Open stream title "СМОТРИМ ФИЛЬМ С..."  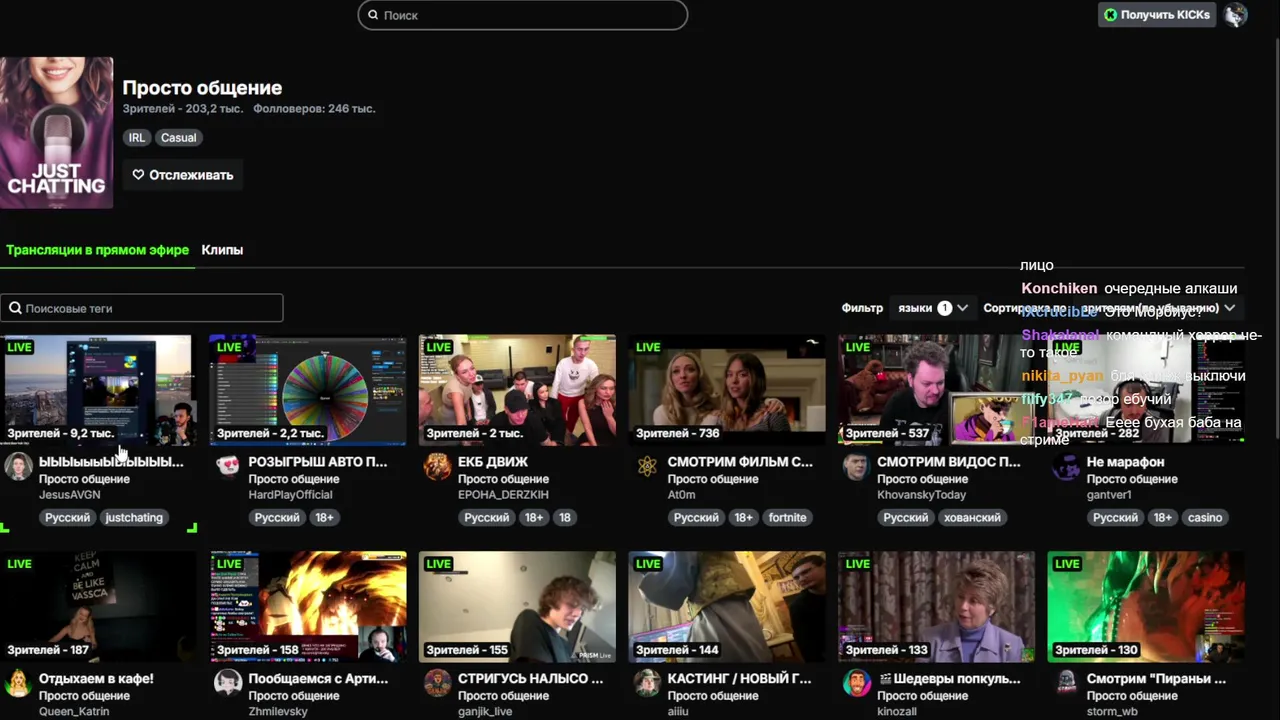point(740,462)
